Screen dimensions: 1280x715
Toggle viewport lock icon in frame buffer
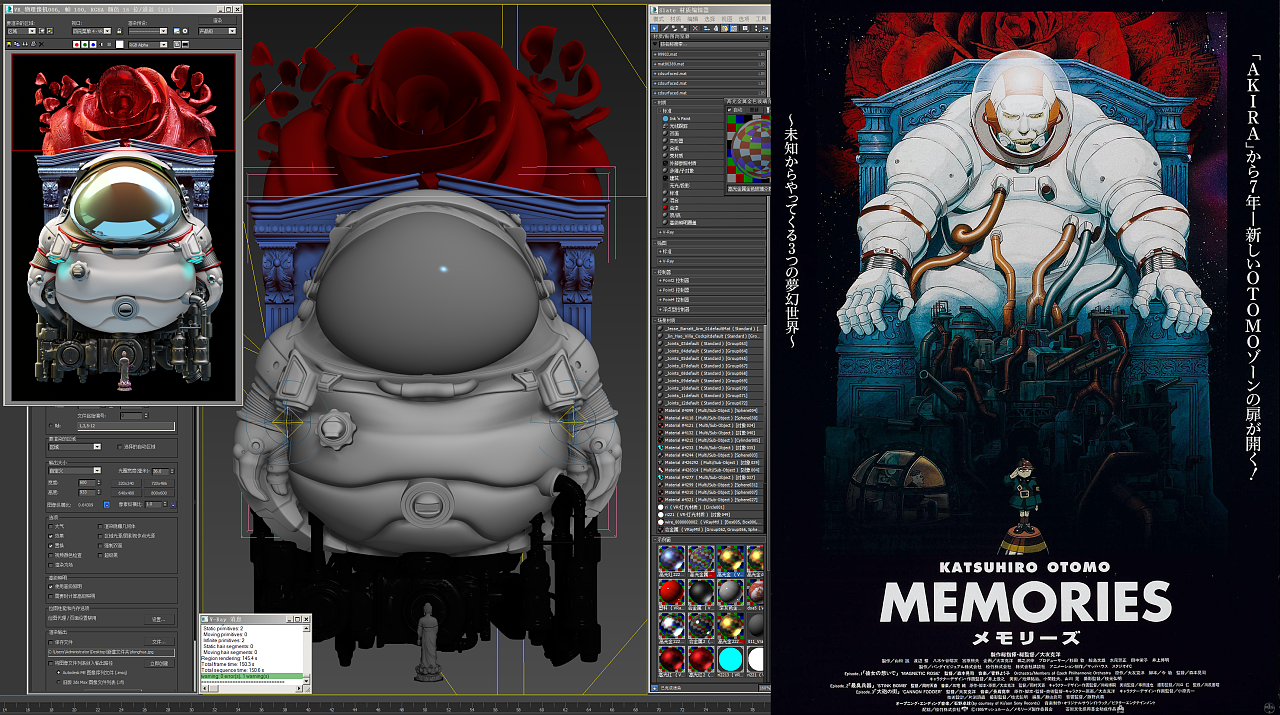119,31
